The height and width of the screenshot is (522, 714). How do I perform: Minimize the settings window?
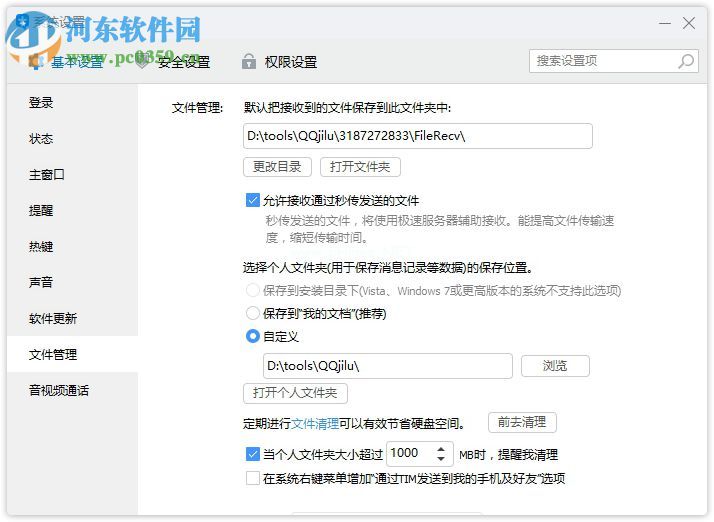[665, 23]
